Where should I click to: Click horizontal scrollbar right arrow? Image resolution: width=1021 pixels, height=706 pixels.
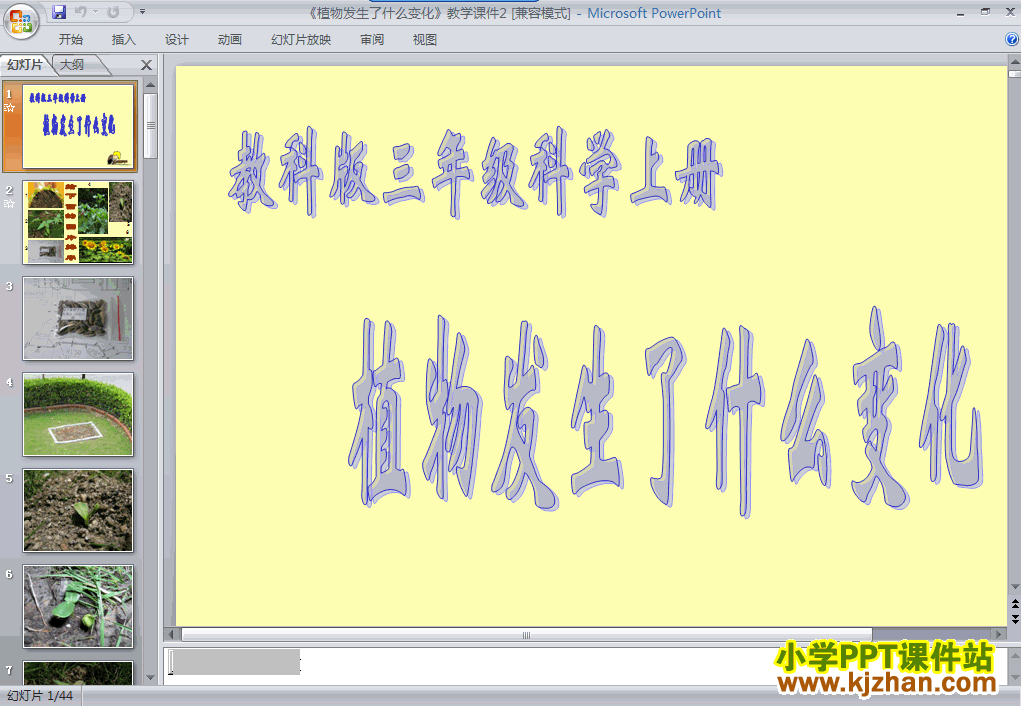[x=998, y=634]
